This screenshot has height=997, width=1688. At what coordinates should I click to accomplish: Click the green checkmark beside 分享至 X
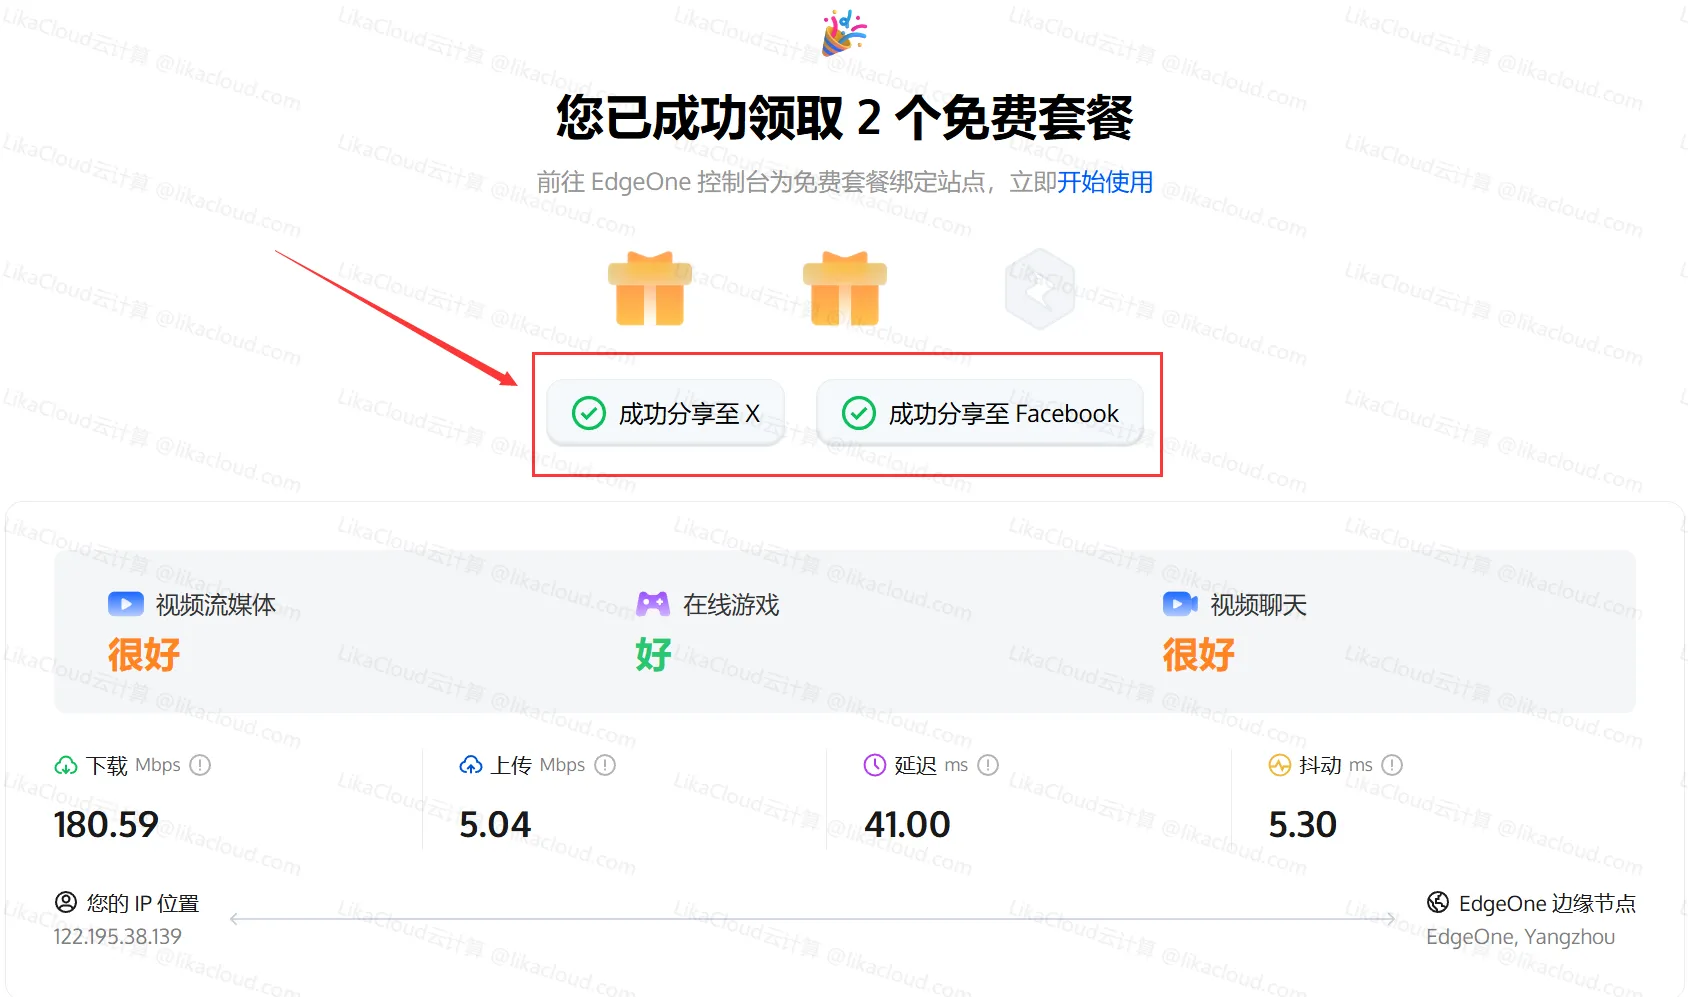coord(588,413)
